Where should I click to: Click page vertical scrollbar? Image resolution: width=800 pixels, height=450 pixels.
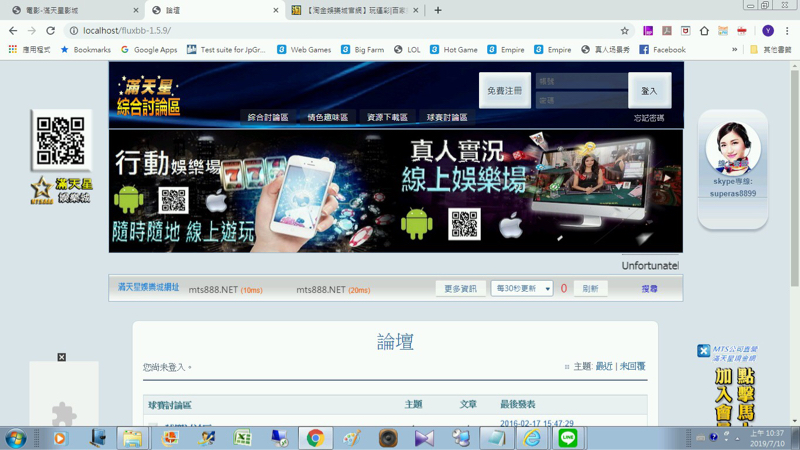[795, 179]
